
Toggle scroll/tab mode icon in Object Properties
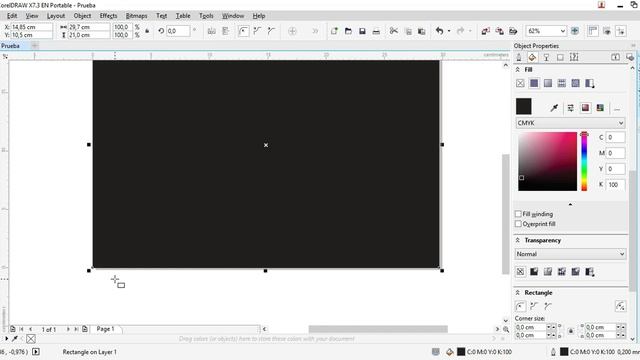click(x=615, y=57)
